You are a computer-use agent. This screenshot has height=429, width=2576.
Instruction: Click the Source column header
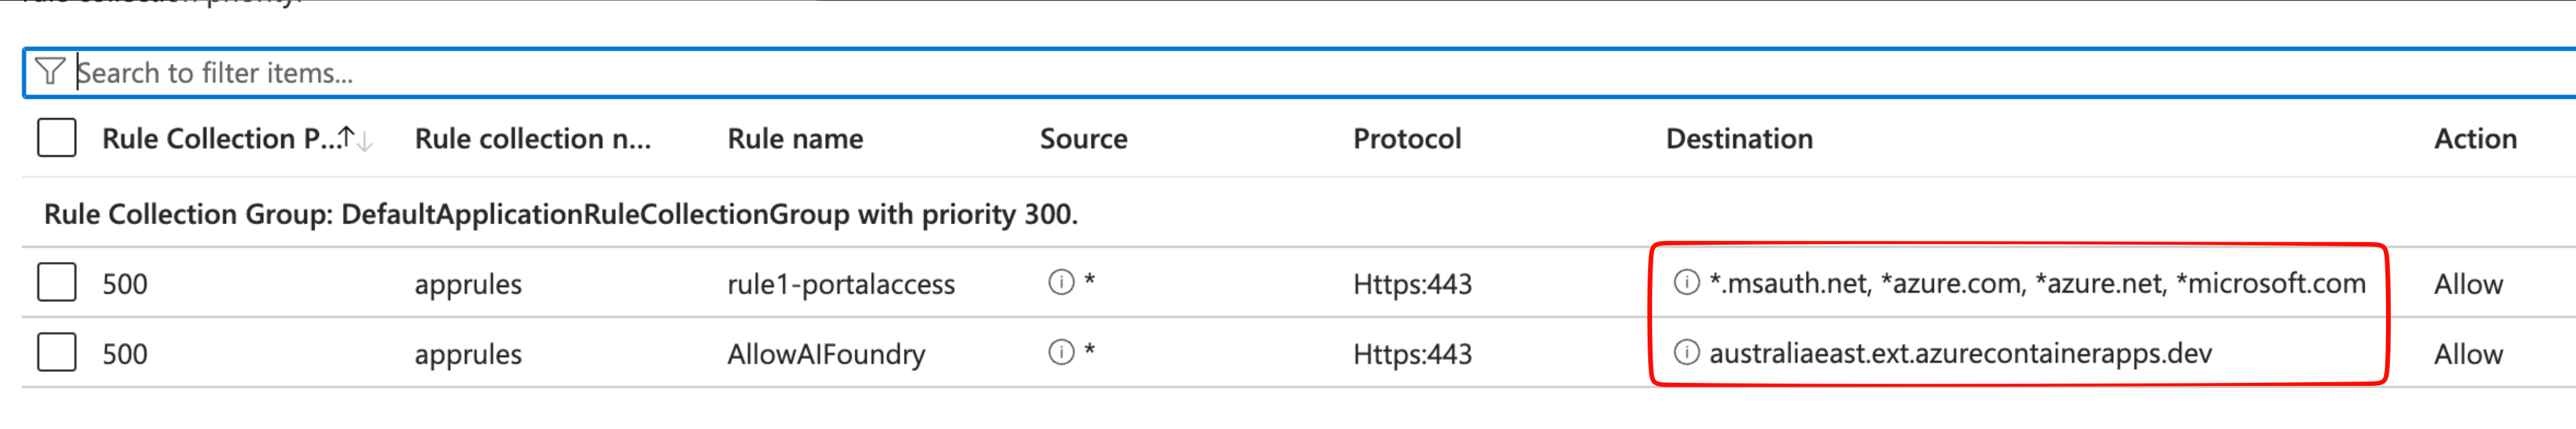pyautogui.click(x=1083, y=139)
